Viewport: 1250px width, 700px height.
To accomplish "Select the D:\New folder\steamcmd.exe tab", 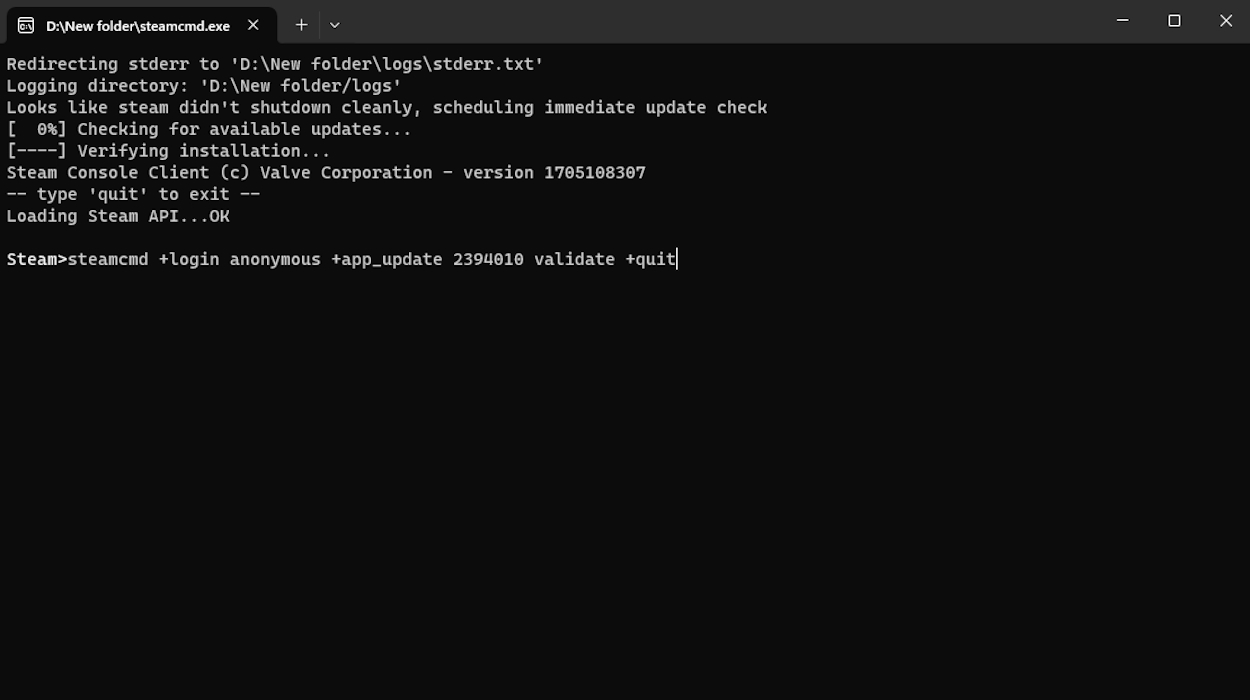I will [x=138, y=26].
